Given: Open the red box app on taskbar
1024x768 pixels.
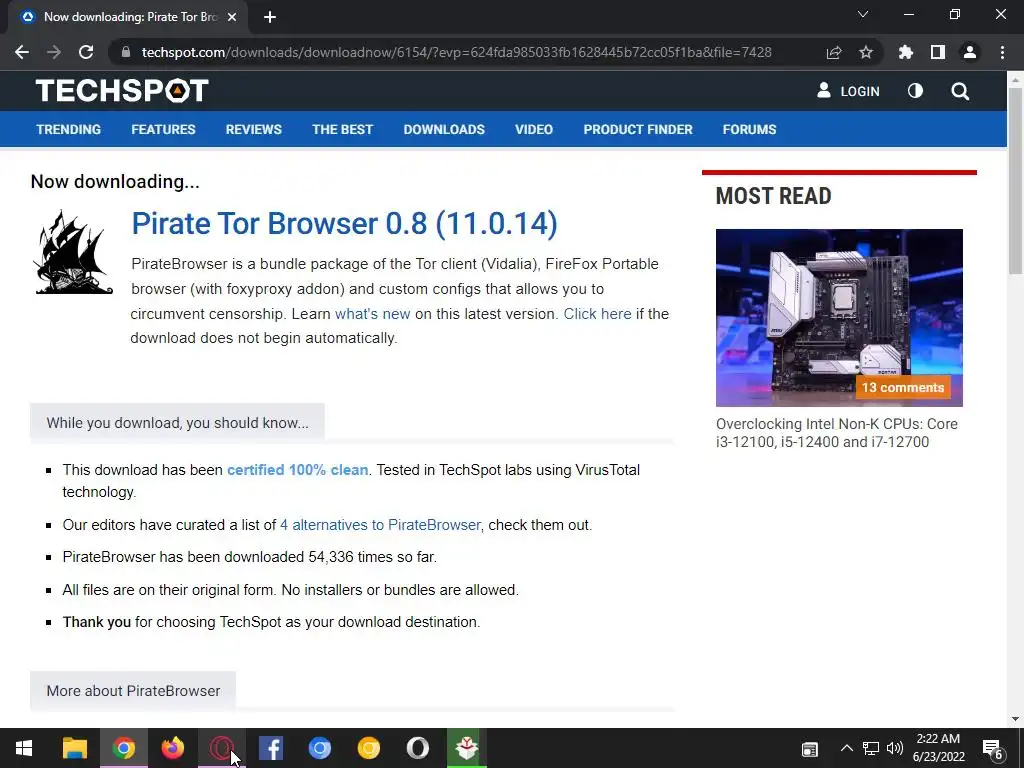Looking at the screenshot, I should tap(466, 748).
